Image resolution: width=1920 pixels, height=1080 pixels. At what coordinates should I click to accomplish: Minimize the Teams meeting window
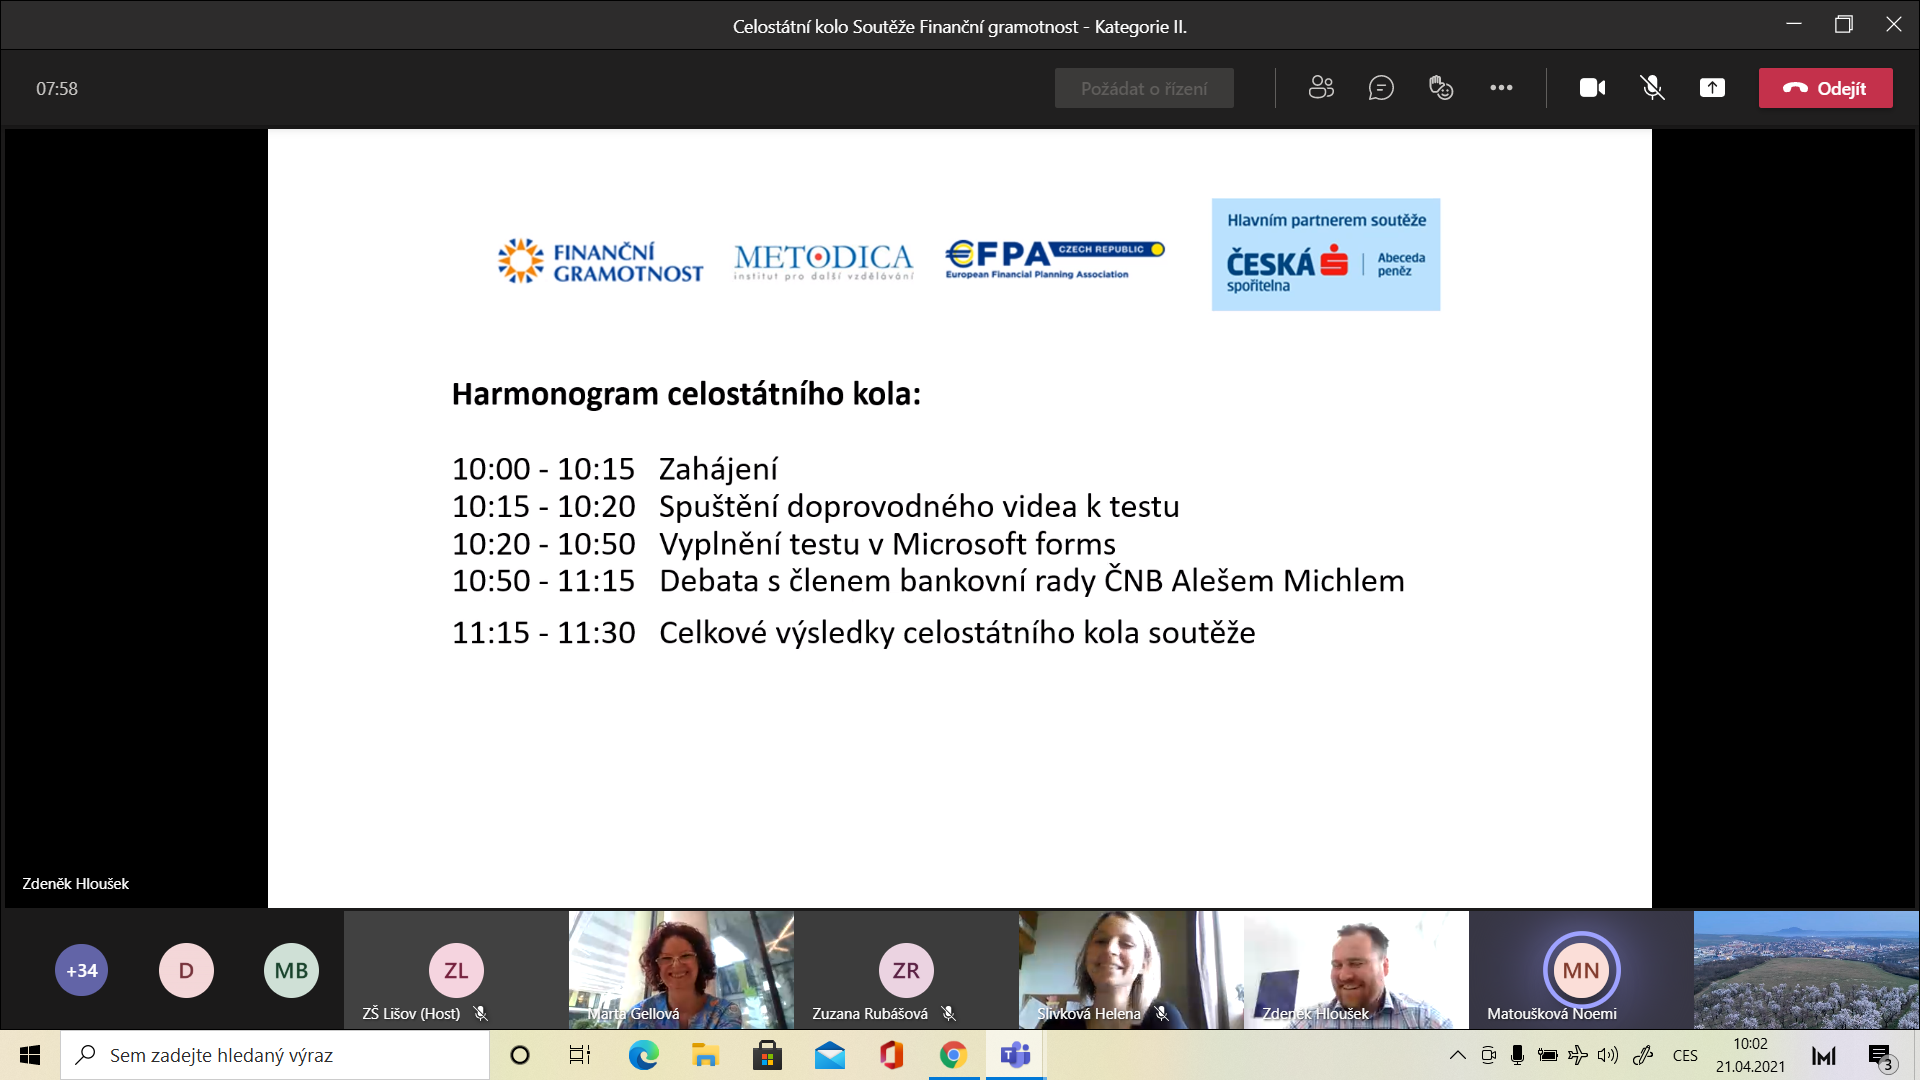(x=1793, y=24)
